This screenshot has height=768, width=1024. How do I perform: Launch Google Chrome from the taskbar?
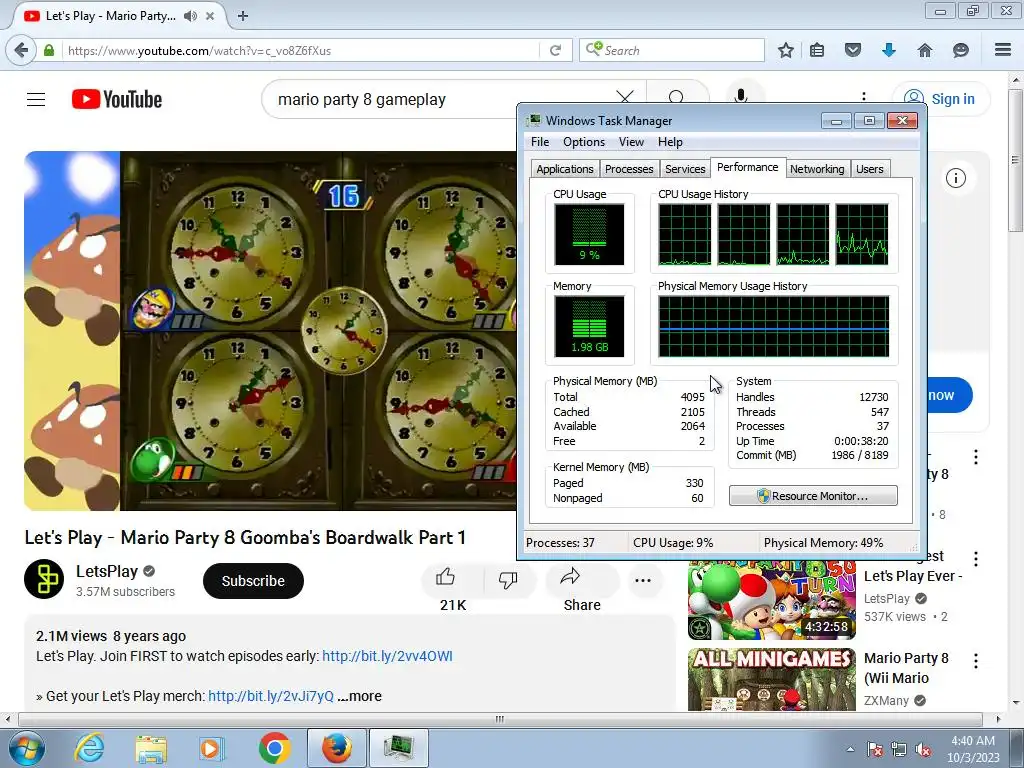(274, 748)
